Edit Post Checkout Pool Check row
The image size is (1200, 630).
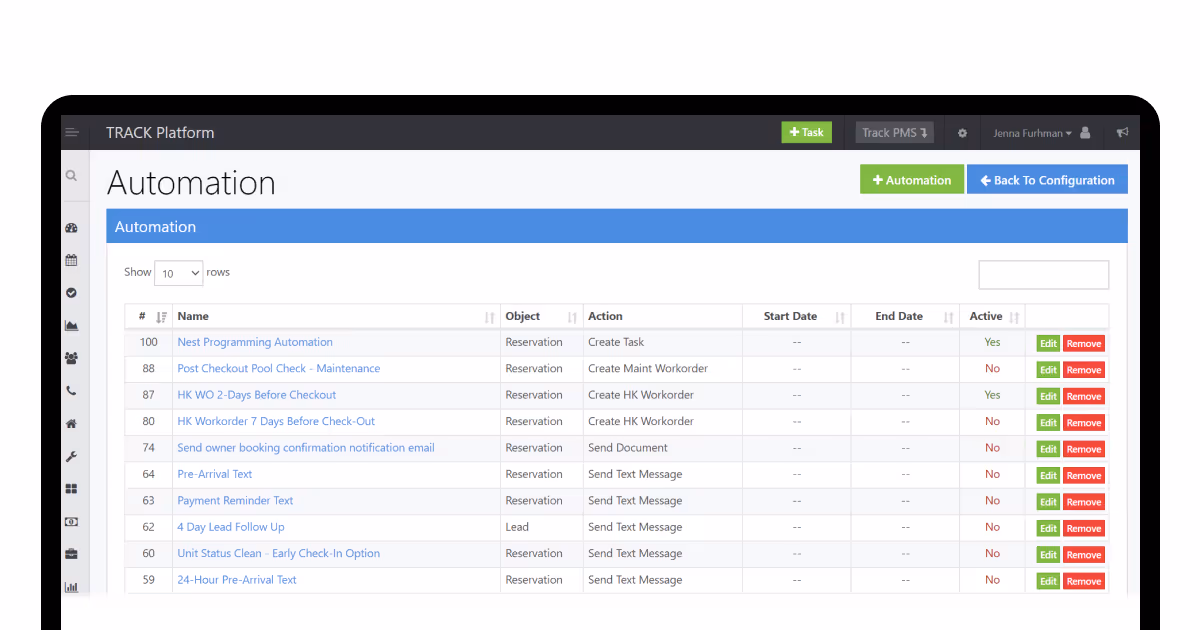(x=1048, y=370)
